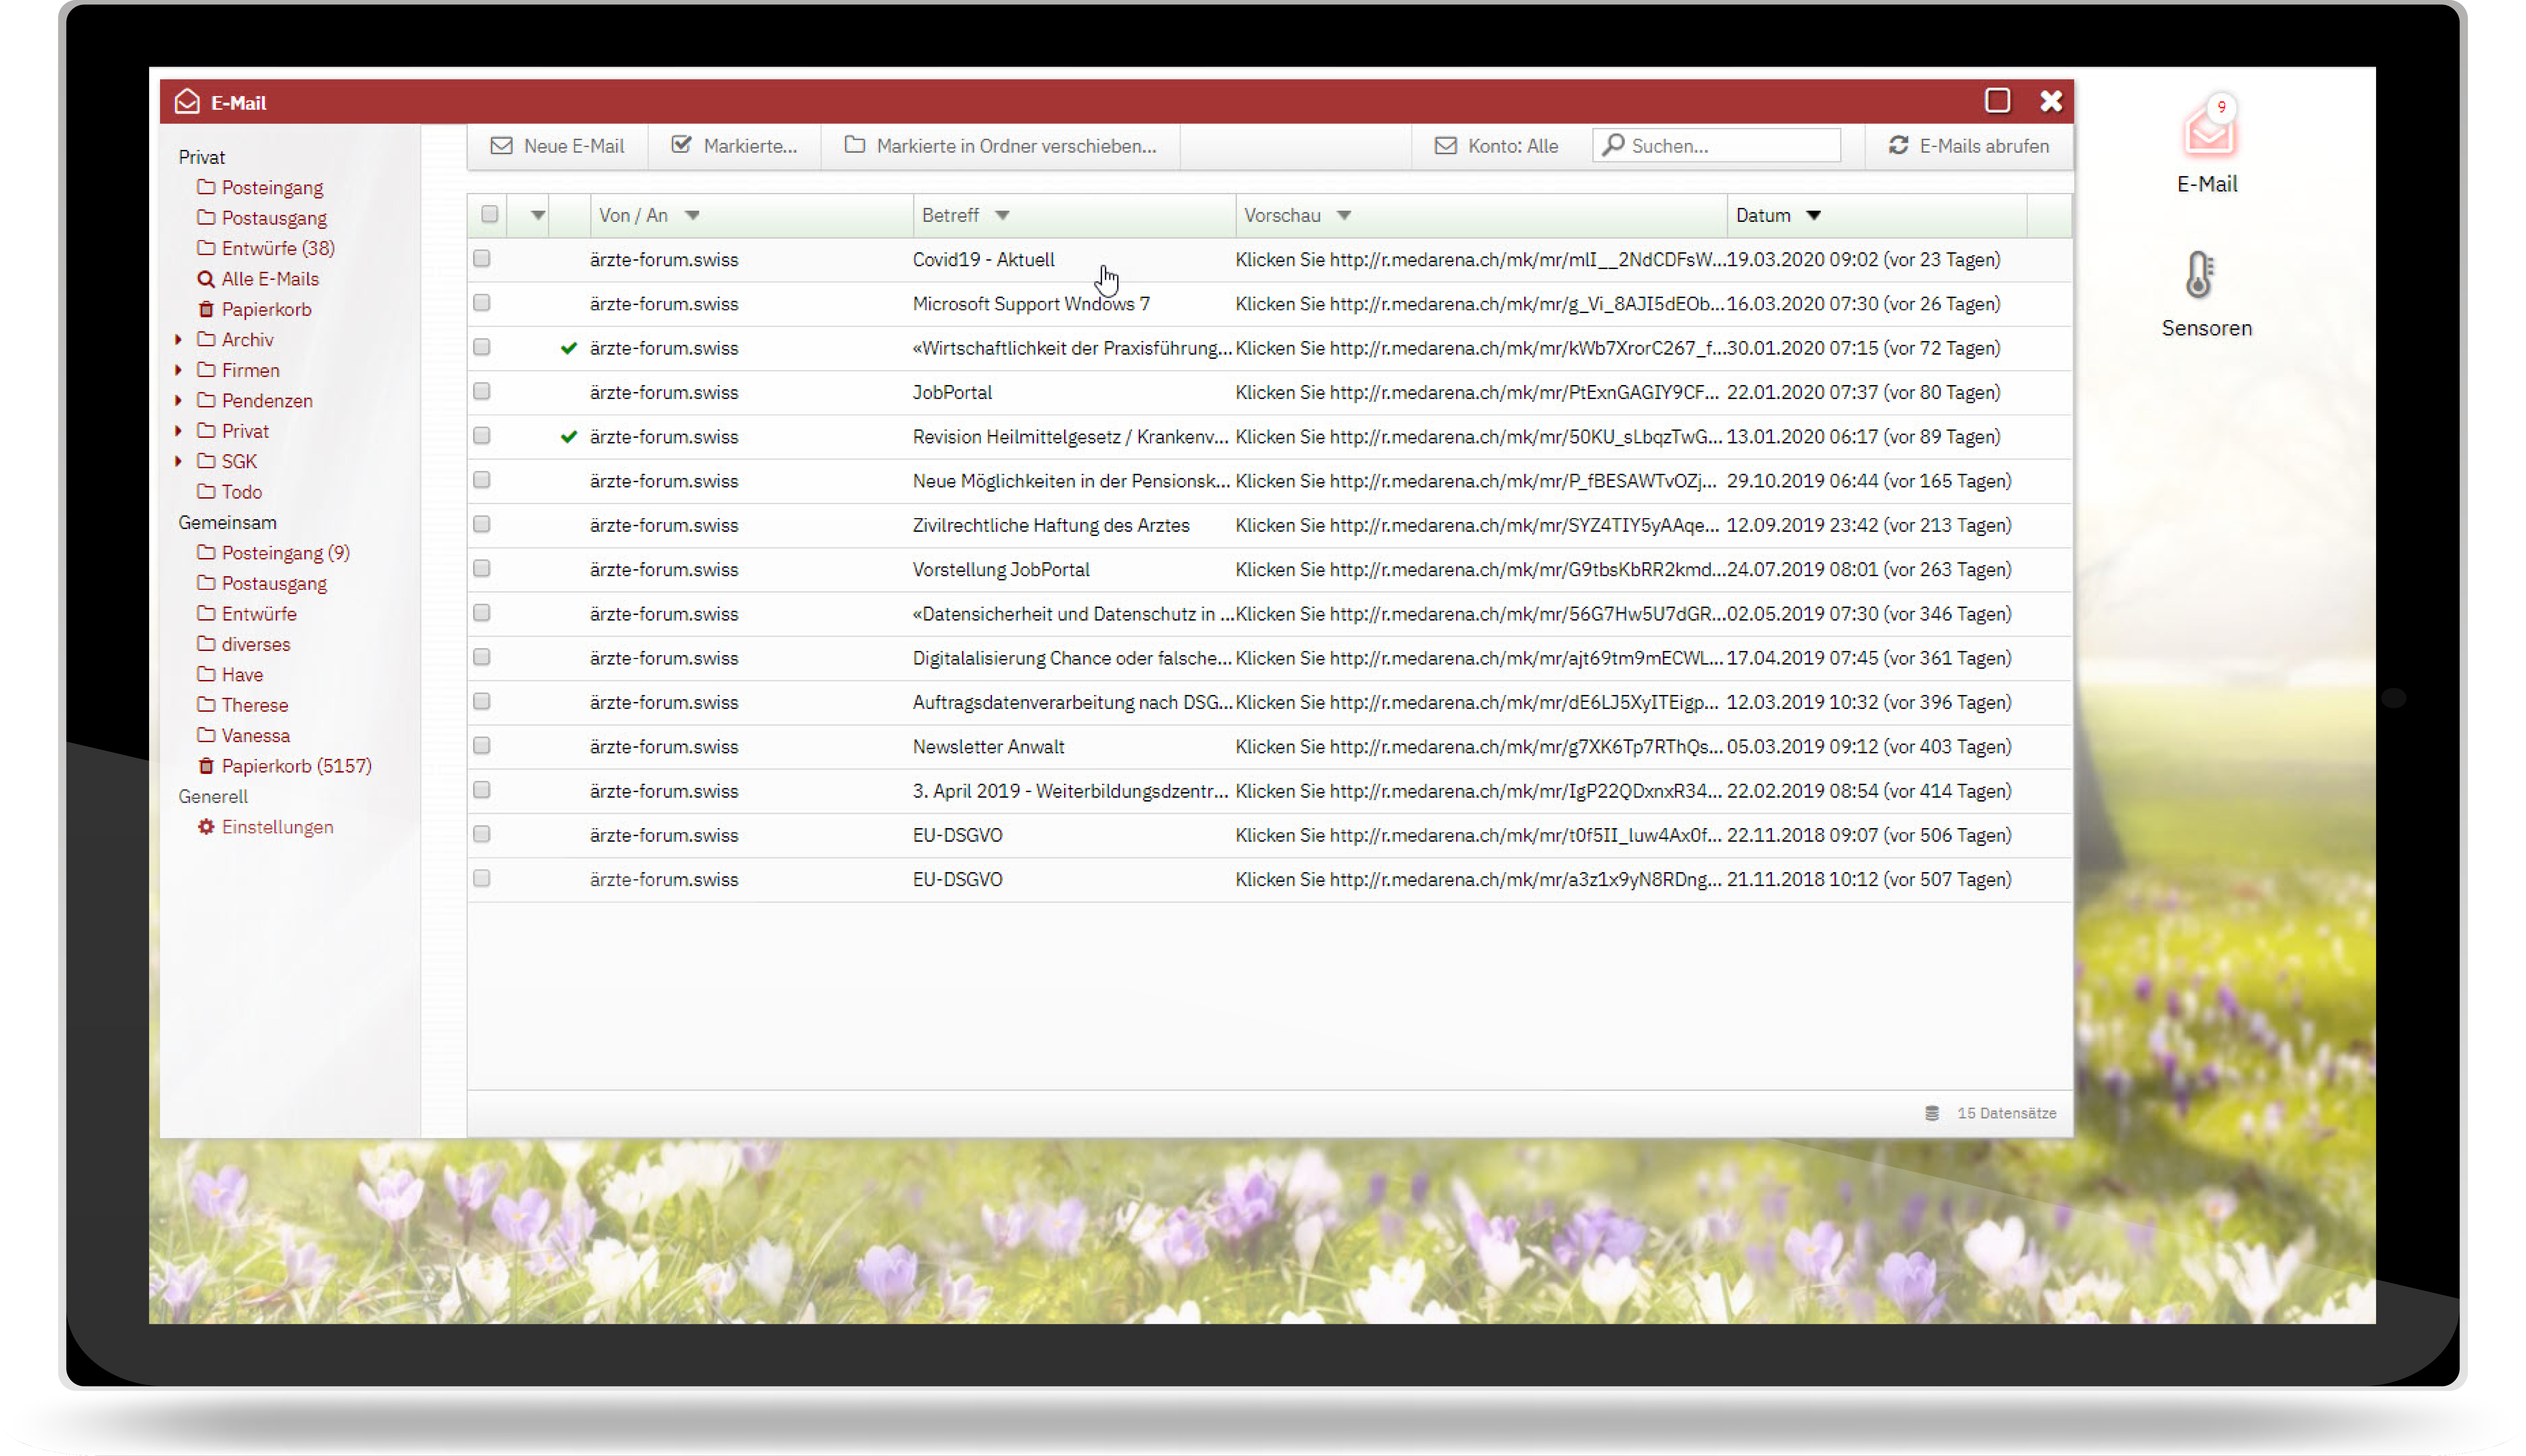Check the Covid19 - Aktuell email checkbox
The width and height of the screenshot is (2526, 1456).
coord(482,259)
